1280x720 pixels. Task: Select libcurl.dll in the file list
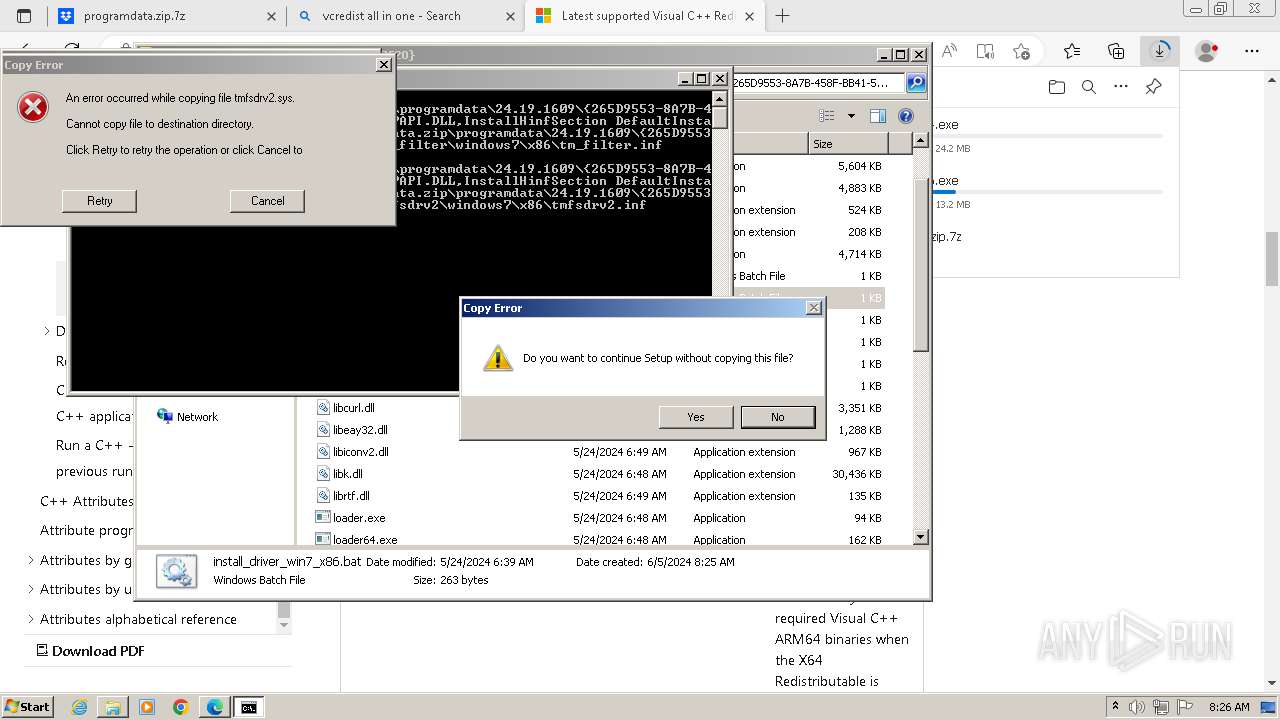tap(353, 408)
